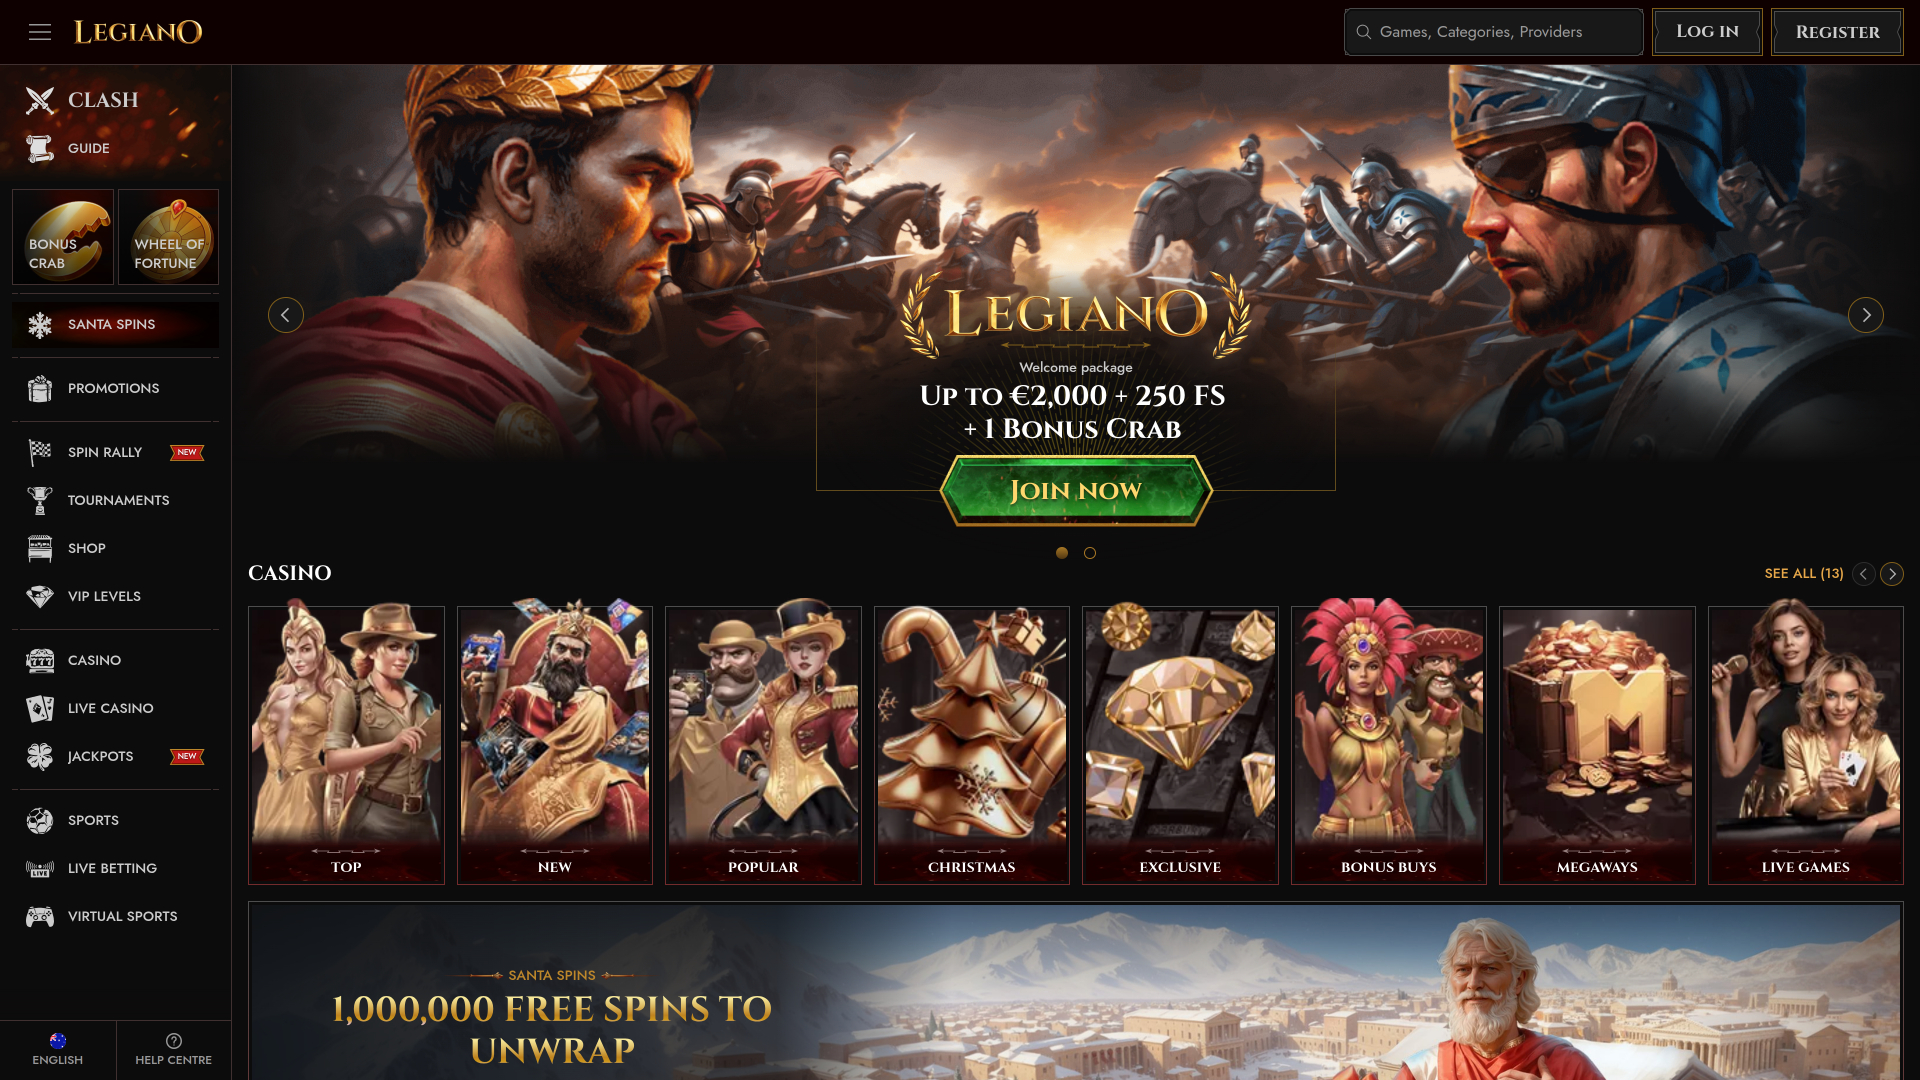Click the Clash crossed swords icon
This screenshot has width=1920, height=1080.
40,100
